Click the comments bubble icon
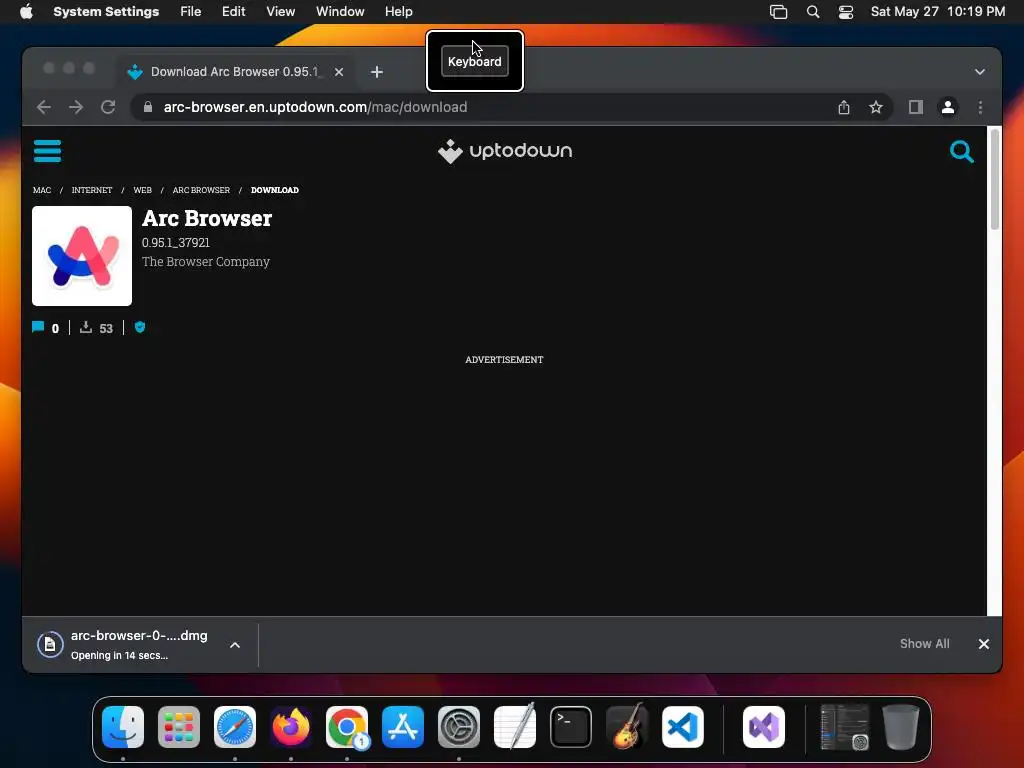1024x768 pixels. coord(38,327)
